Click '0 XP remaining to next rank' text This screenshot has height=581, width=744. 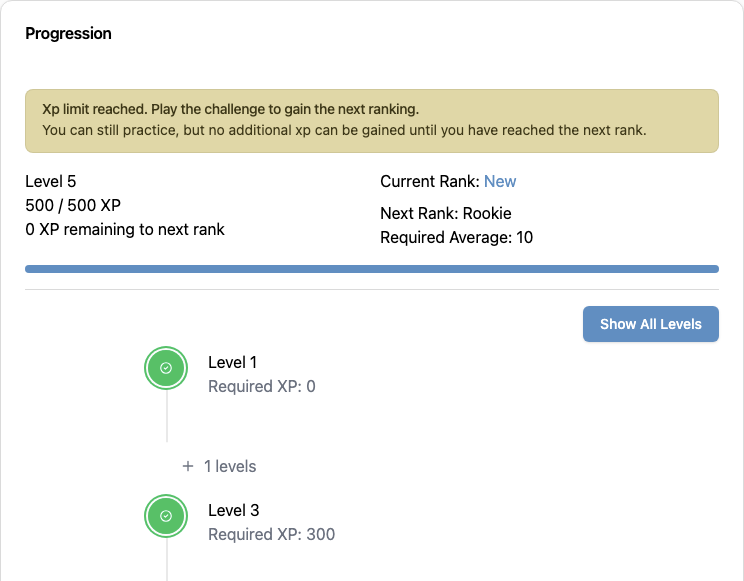[x=125, y=229]
